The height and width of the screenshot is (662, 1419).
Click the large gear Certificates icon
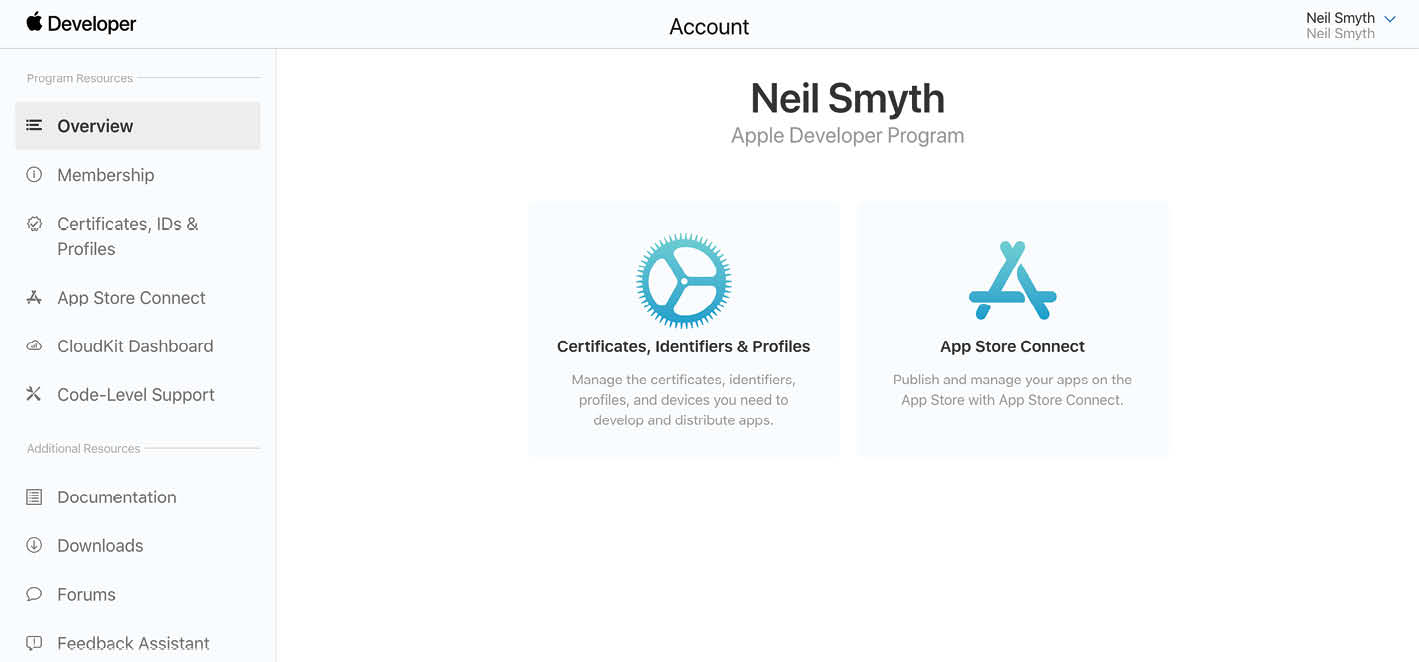(684, 281)
